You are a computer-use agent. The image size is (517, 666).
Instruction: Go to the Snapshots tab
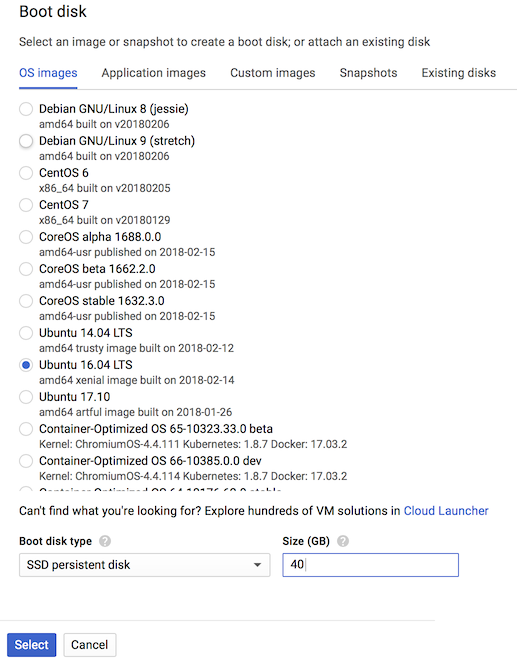[368, 73]
